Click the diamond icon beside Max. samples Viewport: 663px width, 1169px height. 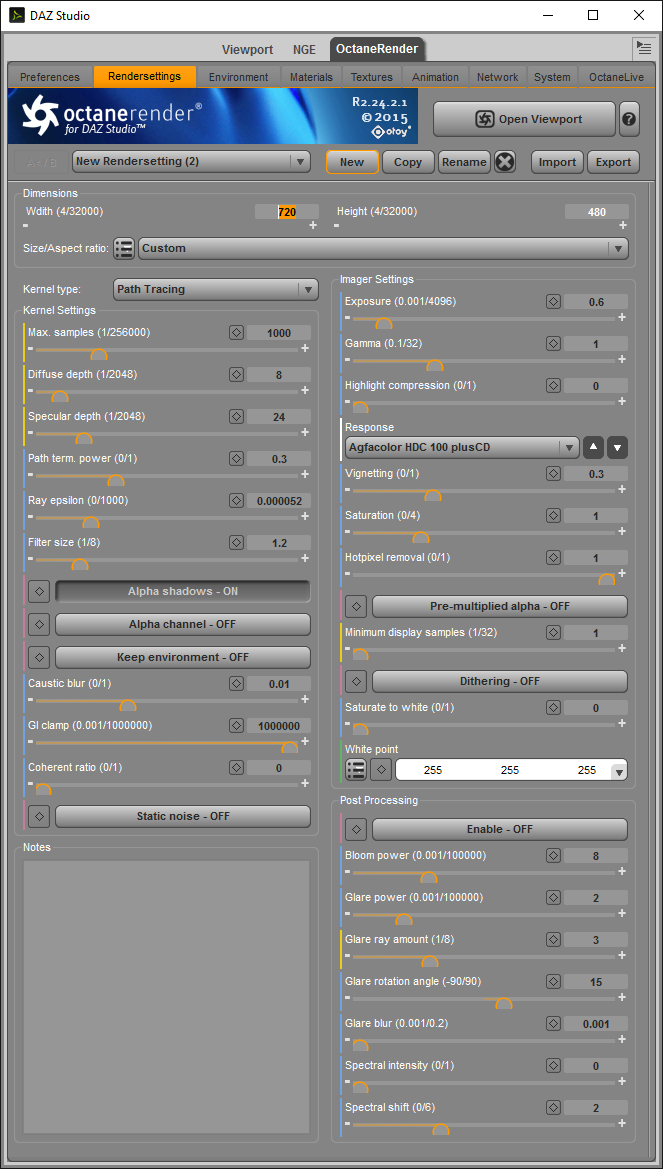(x=236, y=333)
